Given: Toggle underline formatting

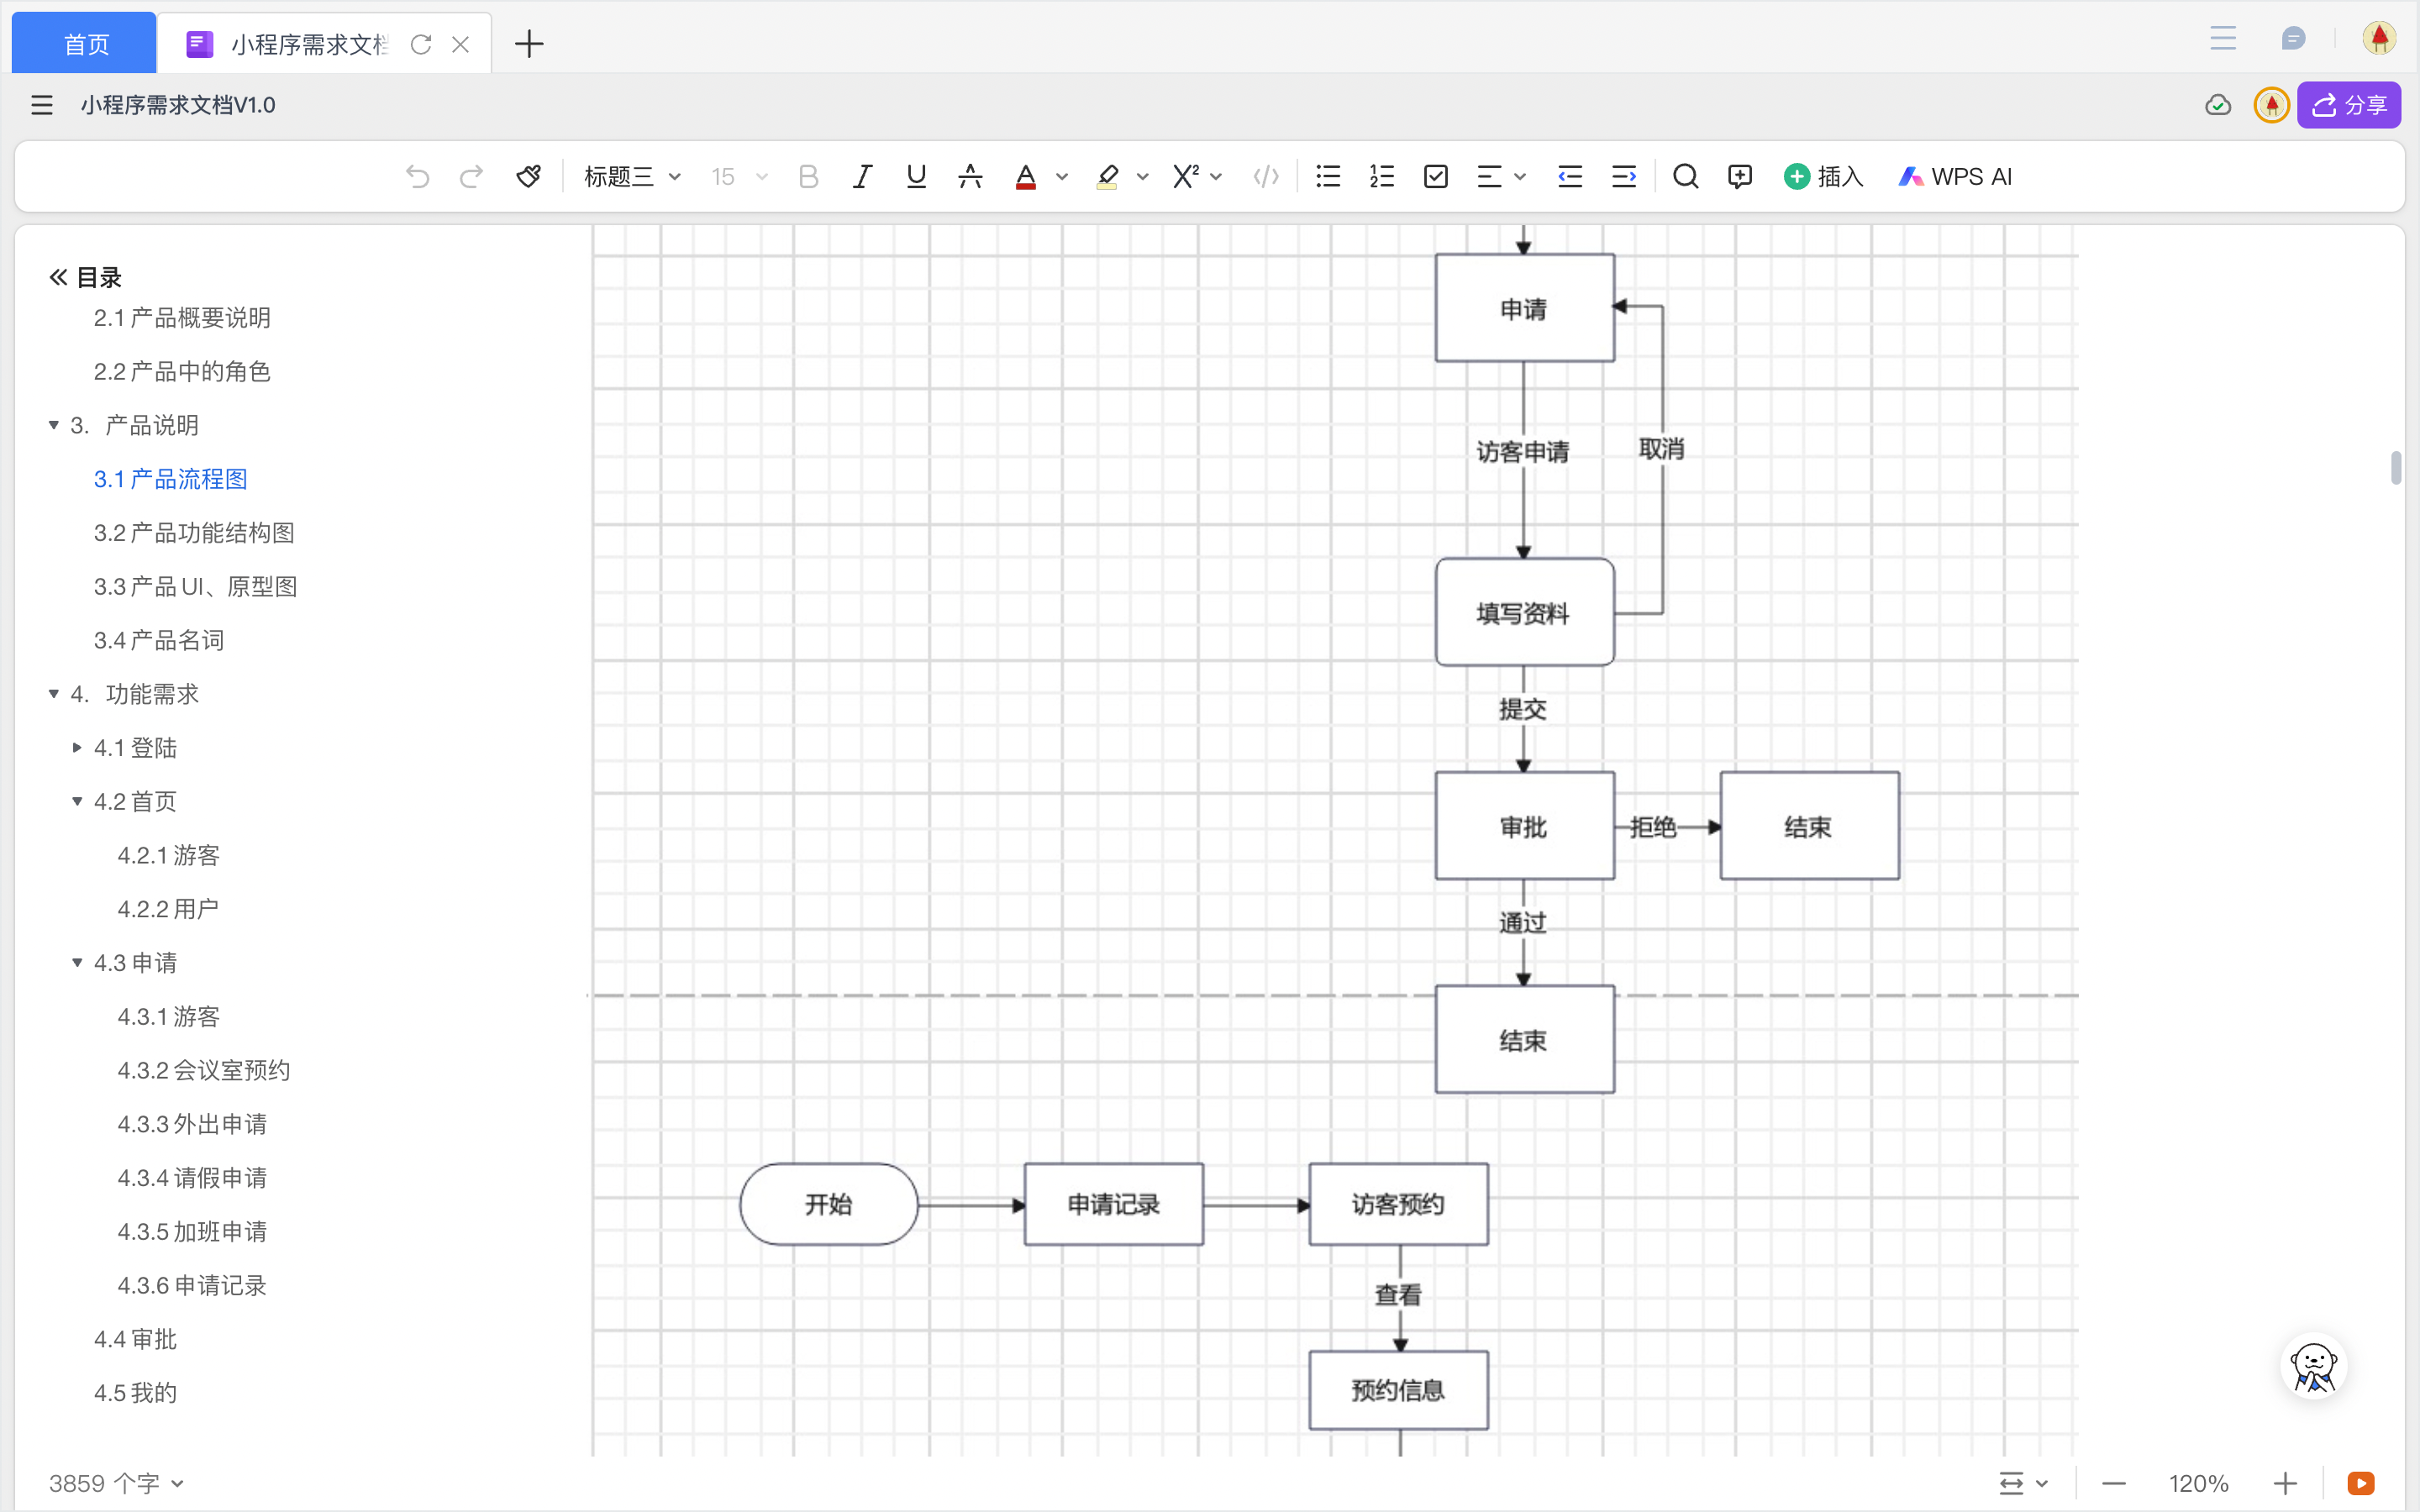Looking at the screenshot, I should (x=916, y=177).
